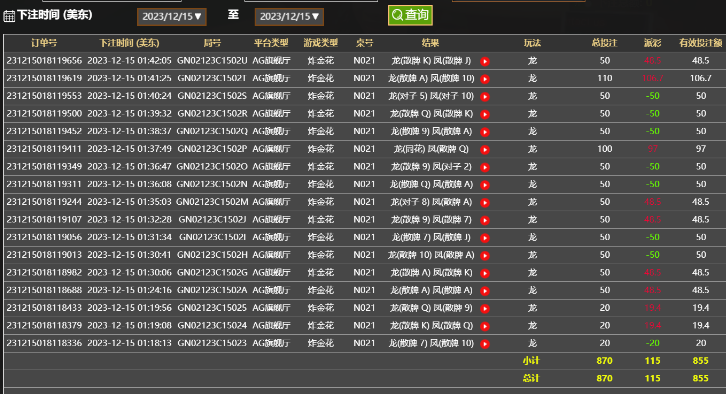Click payout 106.7 in red
Screen dimensions: 726x394
[x=652, y=78]
